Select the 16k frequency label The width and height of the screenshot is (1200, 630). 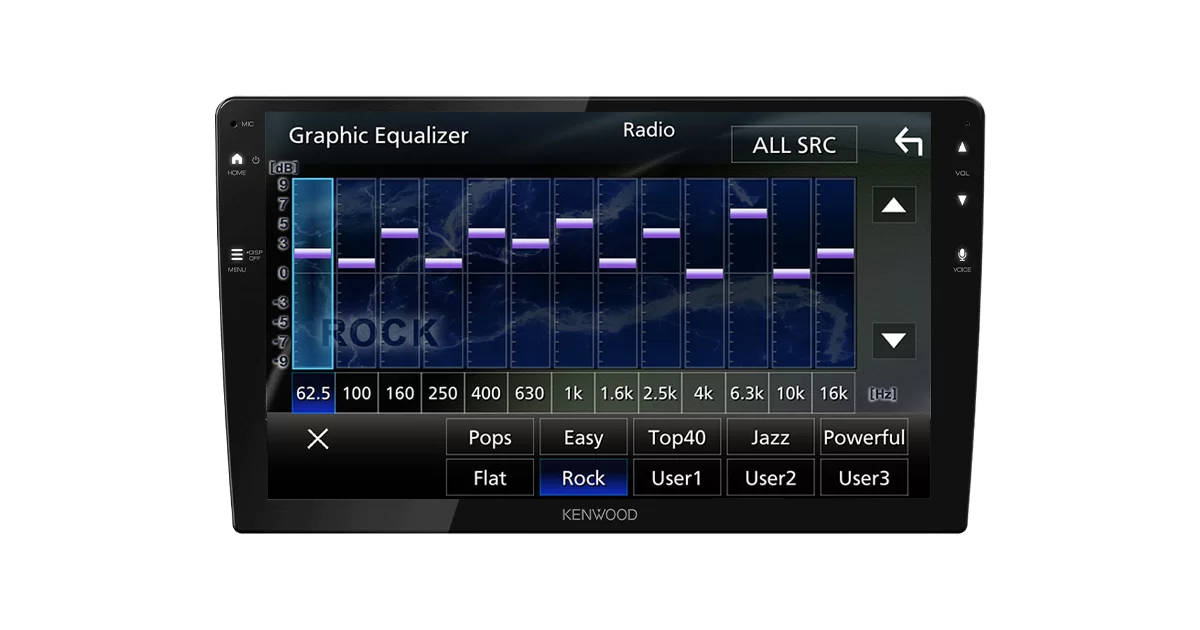tap(834, 393)
